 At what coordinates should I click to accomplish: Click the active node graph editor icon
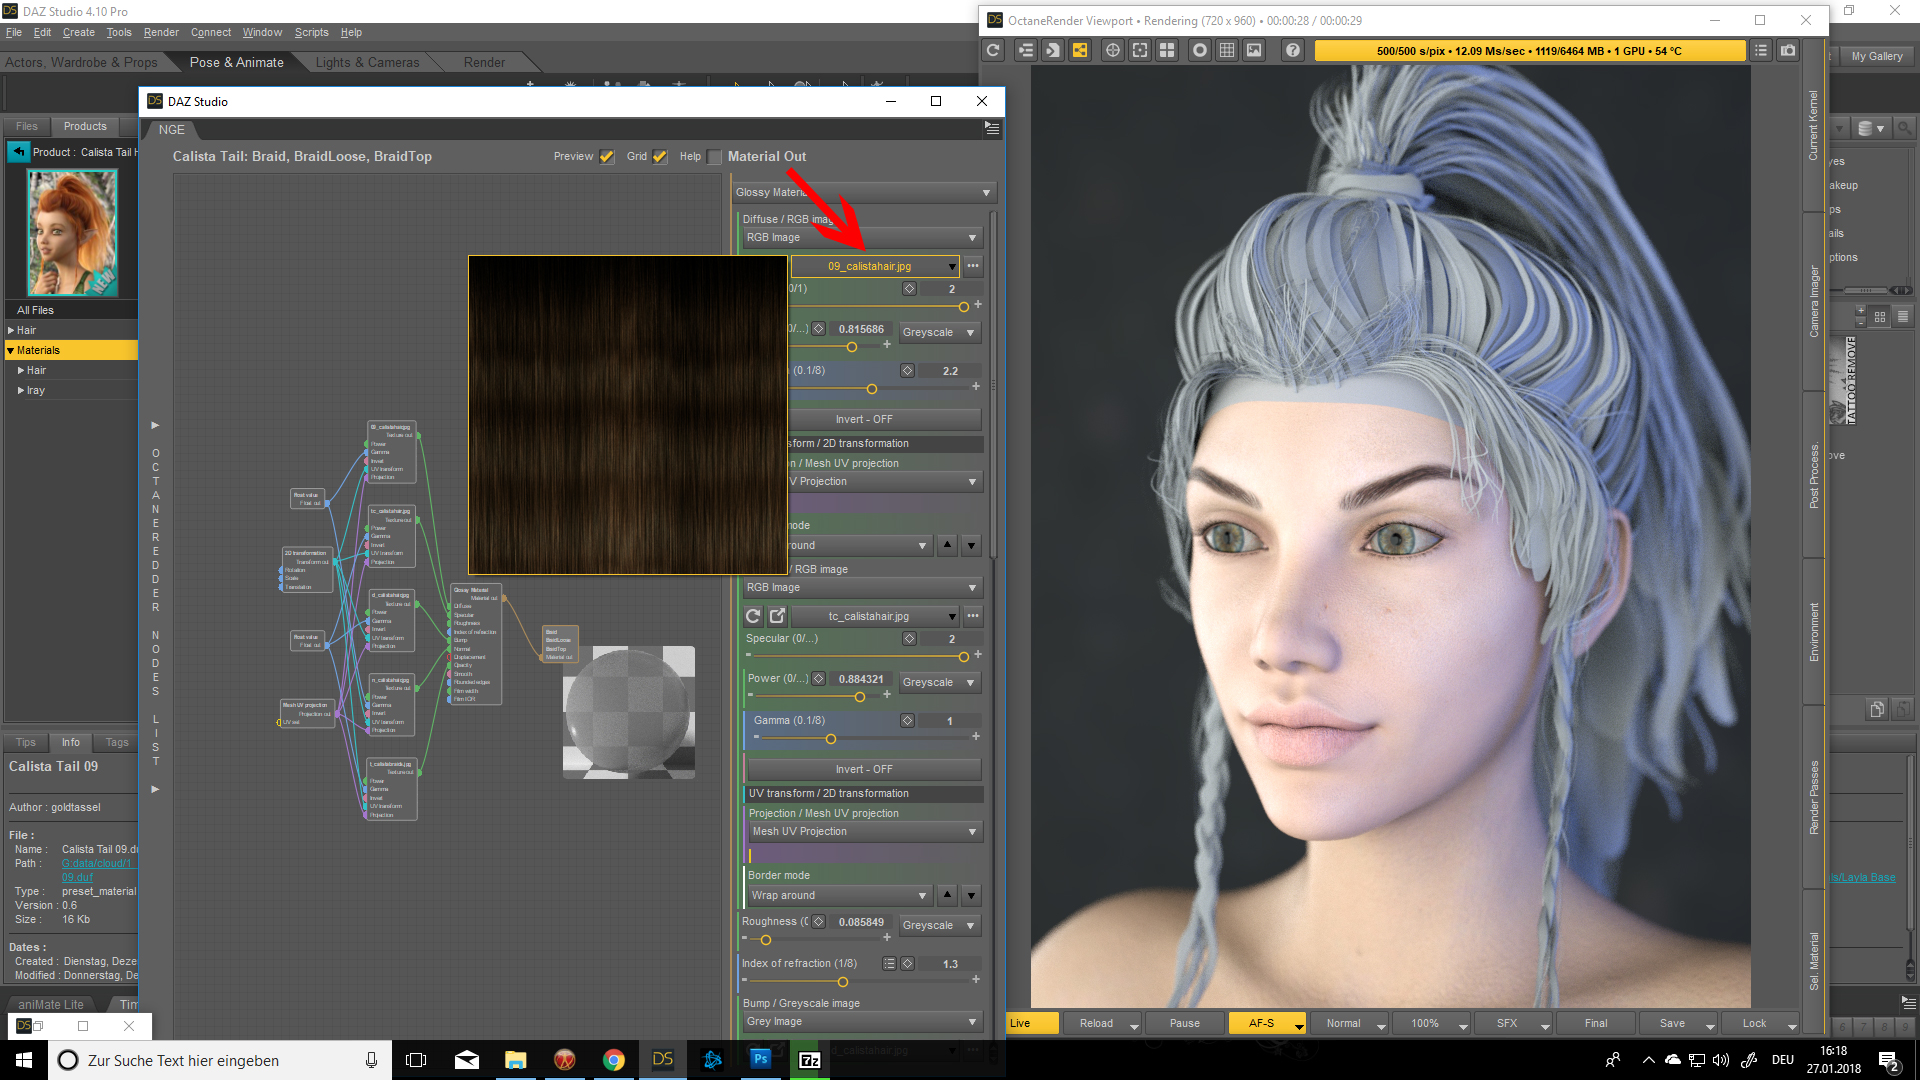pyautogui.click(x=1080, y=51)
